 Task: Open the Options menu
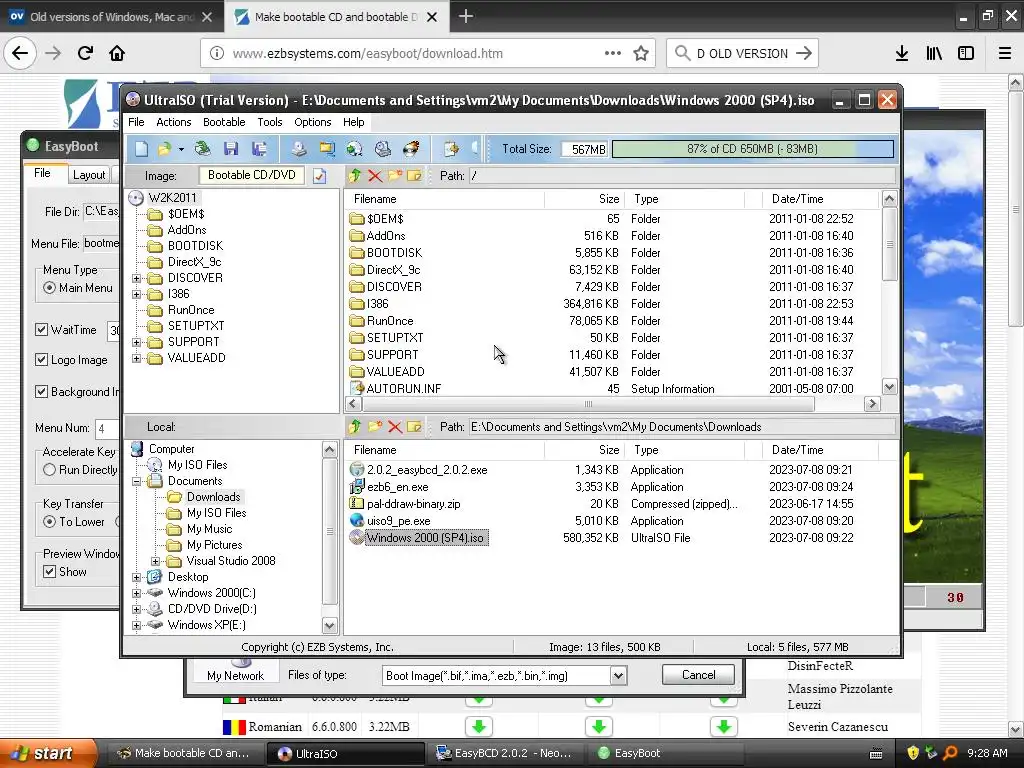(x=312, y=122)
